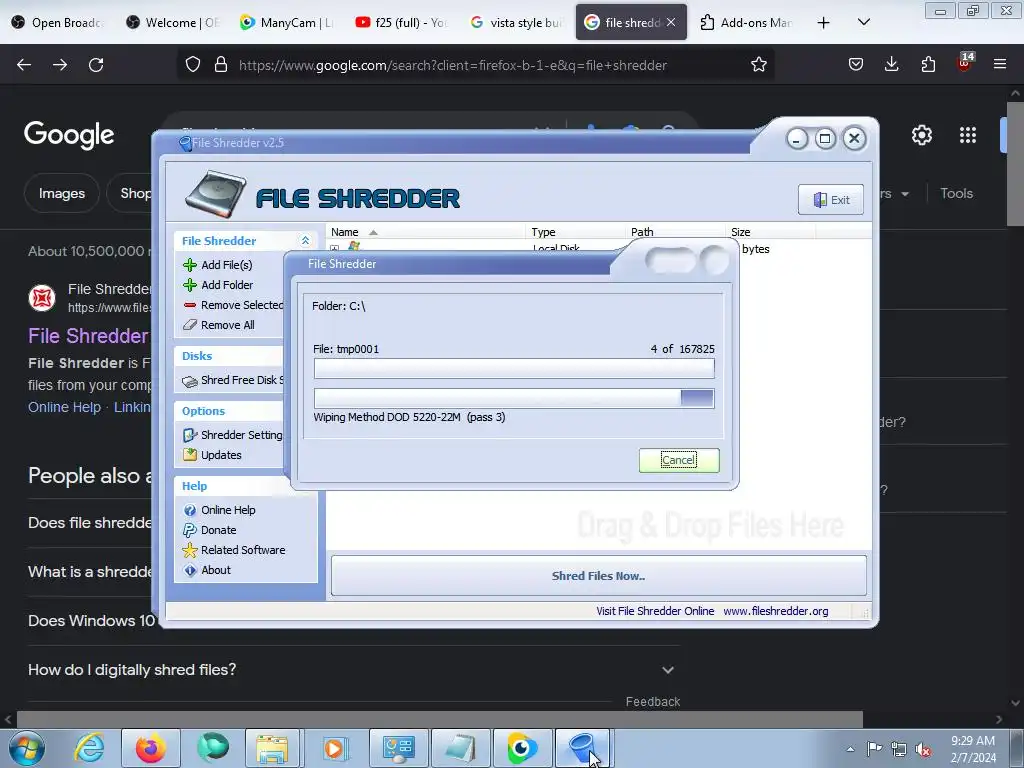This screenshot has height=768, width=1024.
Task: Click the Online Help question mark icon
Action: click(189, 510)
